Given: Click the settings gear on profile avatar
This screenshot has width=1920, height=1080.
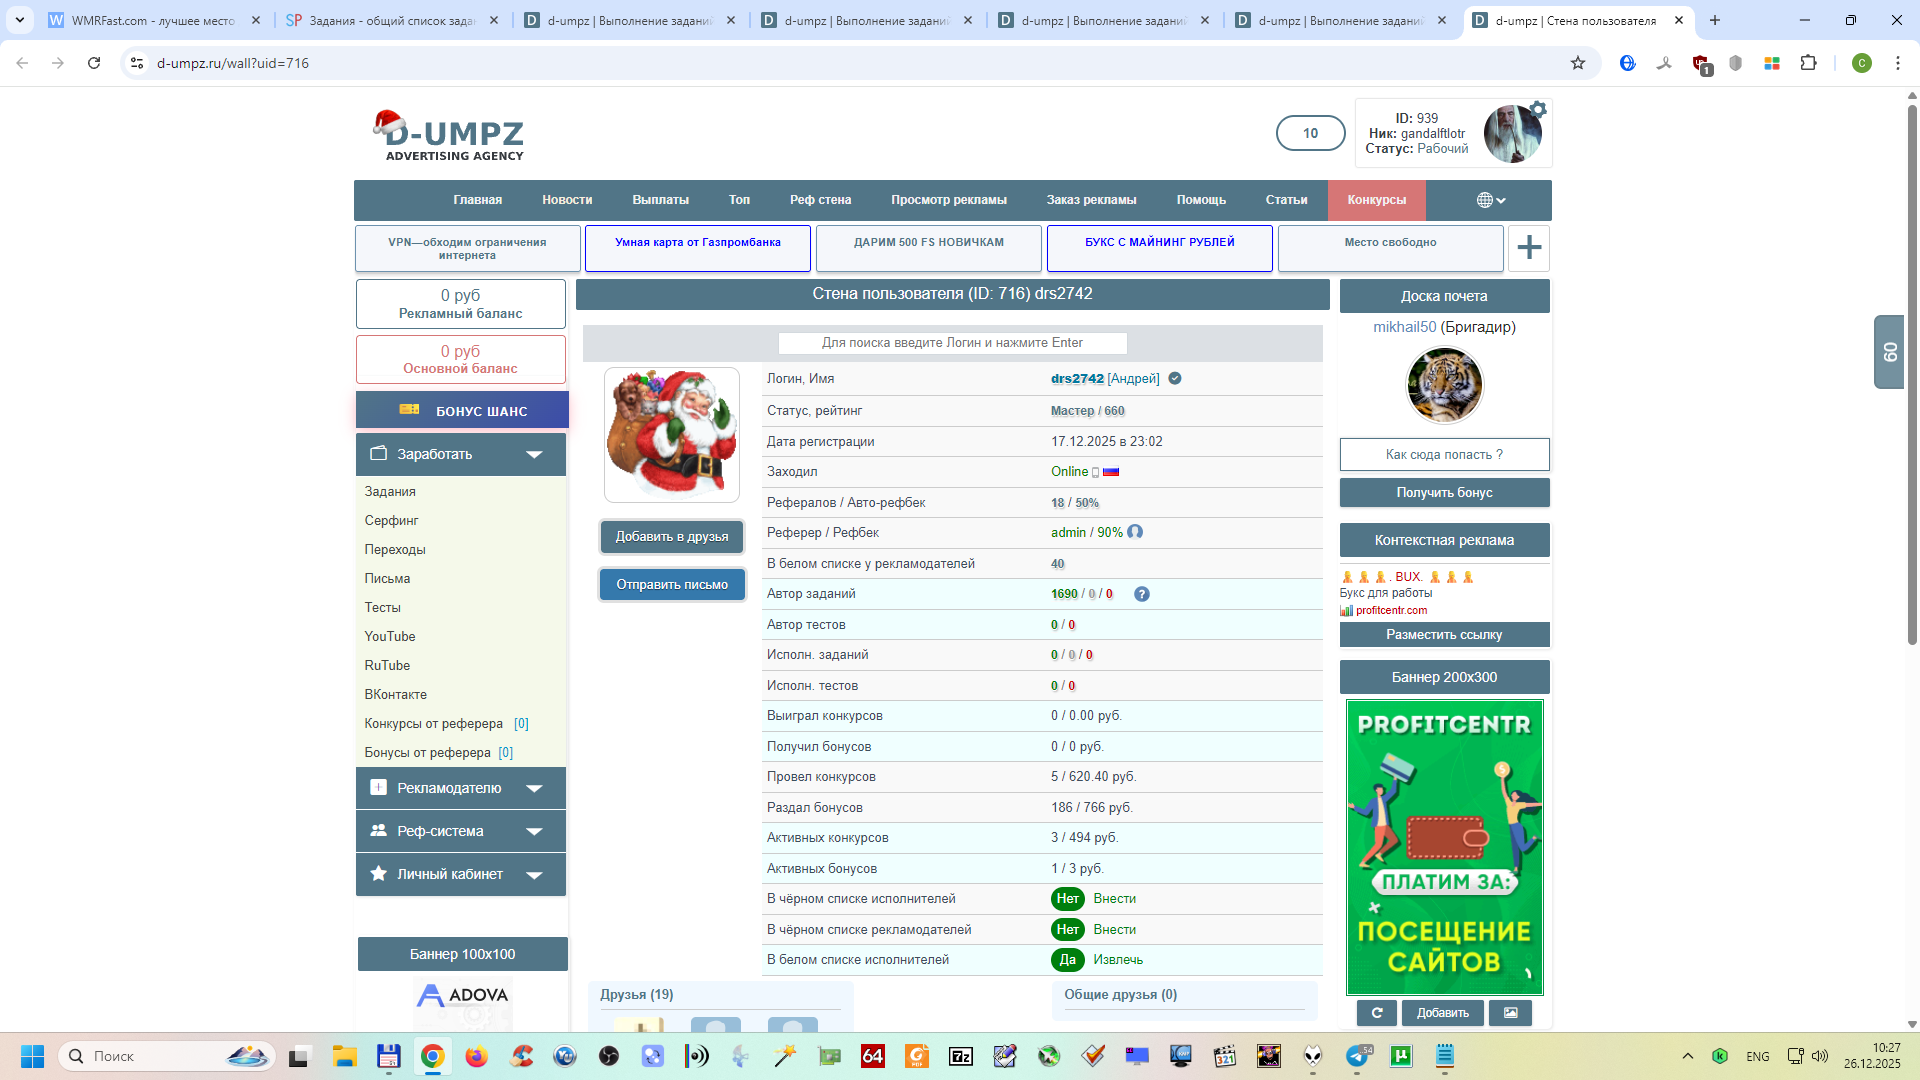Looking at the screenshot, I should click(1538, 110).
